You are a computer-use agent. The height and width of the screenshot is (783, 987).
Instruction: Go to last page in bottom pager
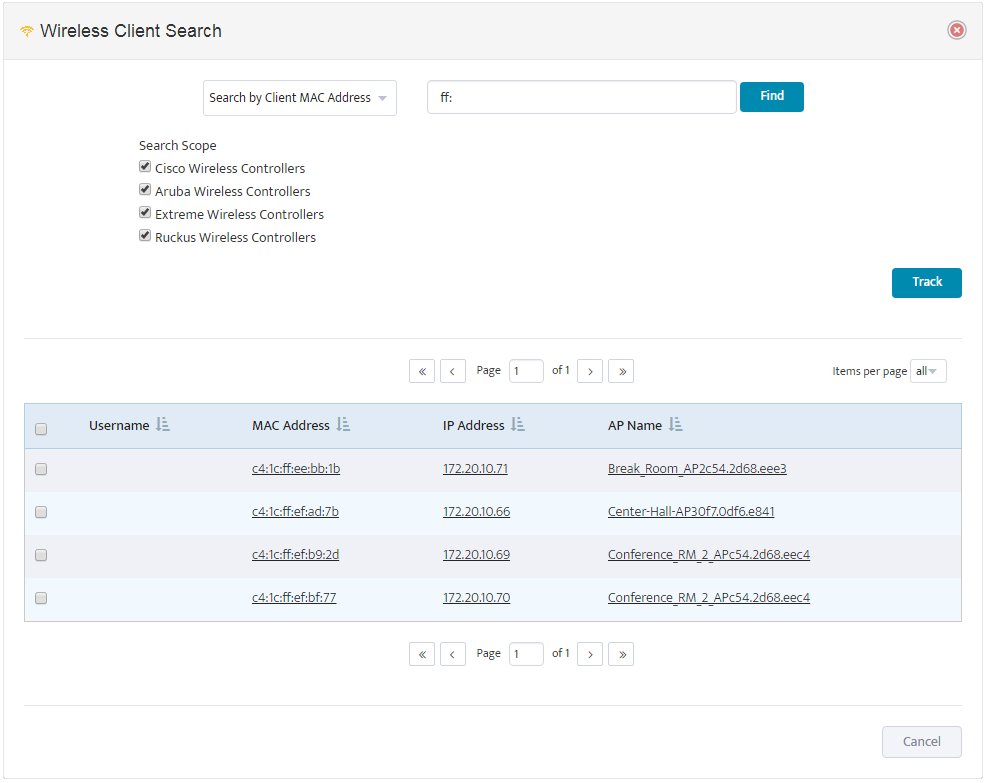coord(621,654)
